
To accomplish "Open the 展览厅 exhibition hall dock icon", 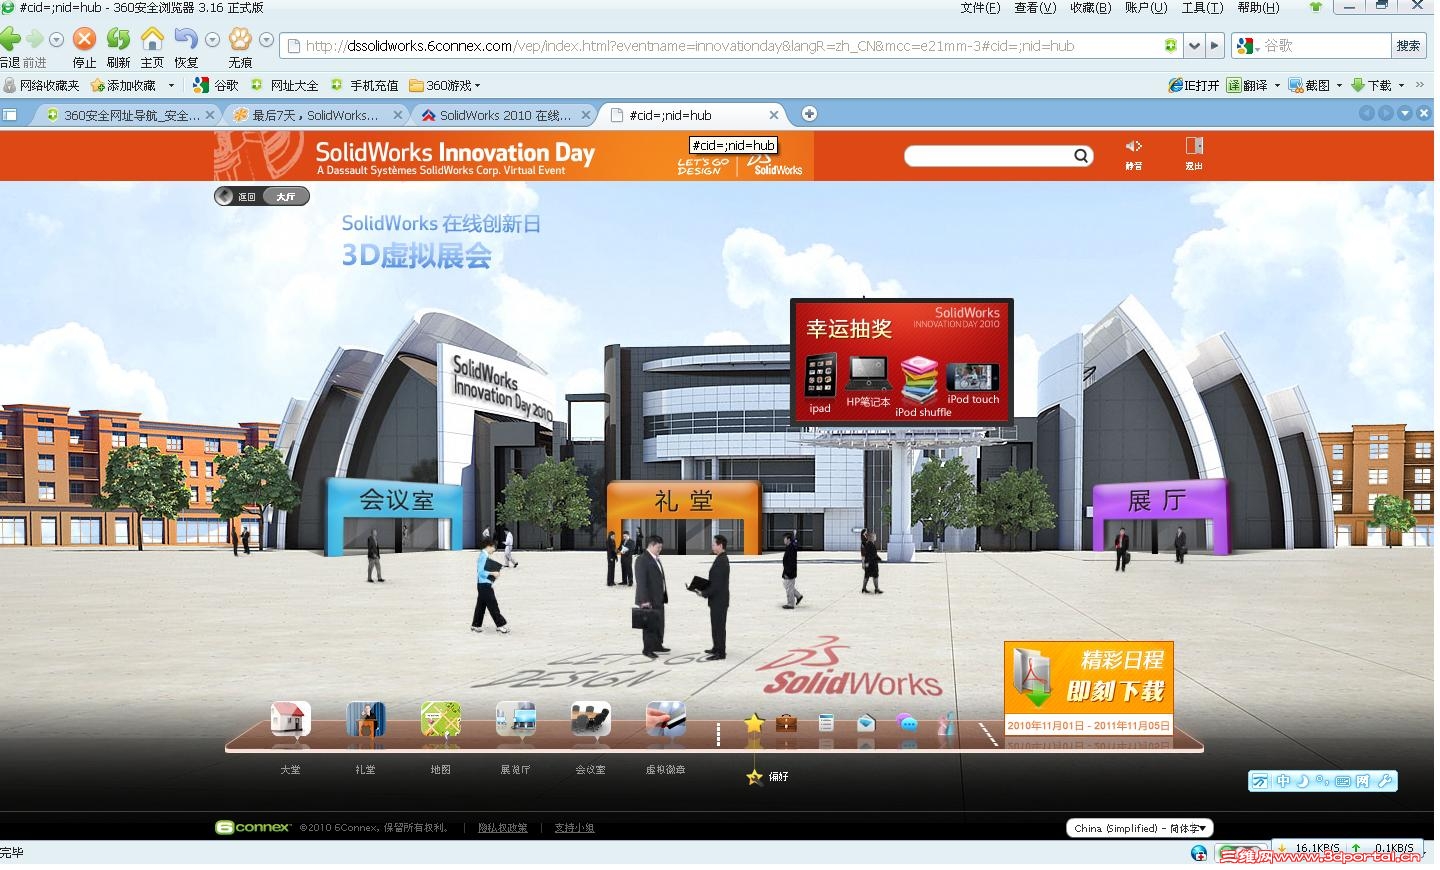I will tap(516, 719).
